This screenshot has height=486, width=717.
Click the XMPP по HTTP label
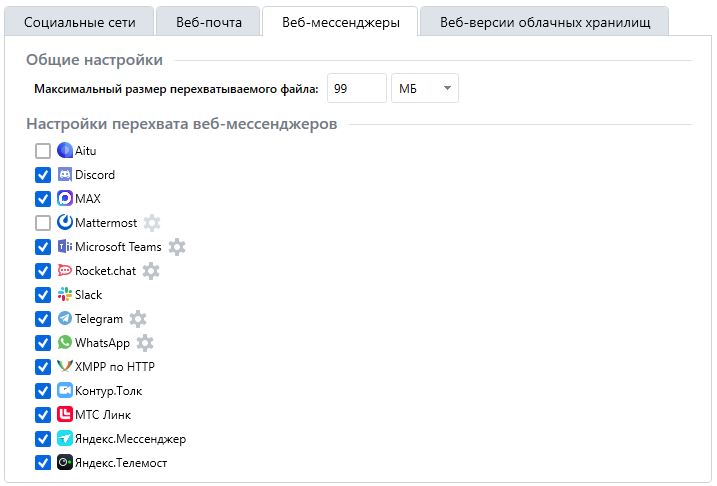tap(115, 367)
